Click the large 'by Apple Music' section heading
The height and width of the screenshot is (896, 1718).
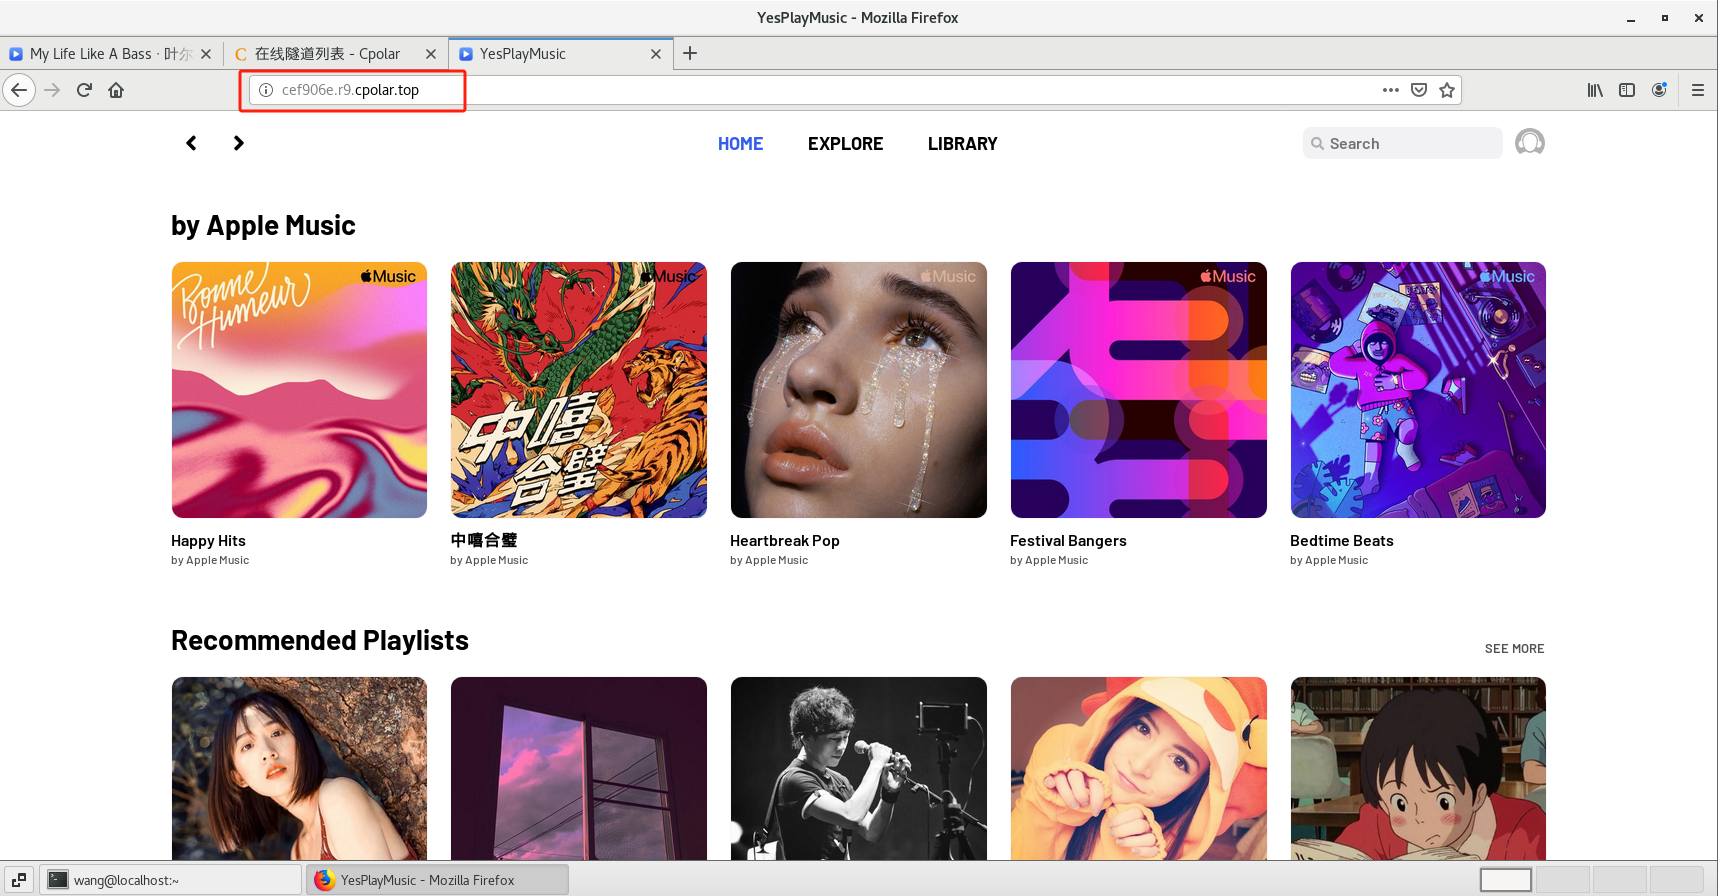(263, 226)
